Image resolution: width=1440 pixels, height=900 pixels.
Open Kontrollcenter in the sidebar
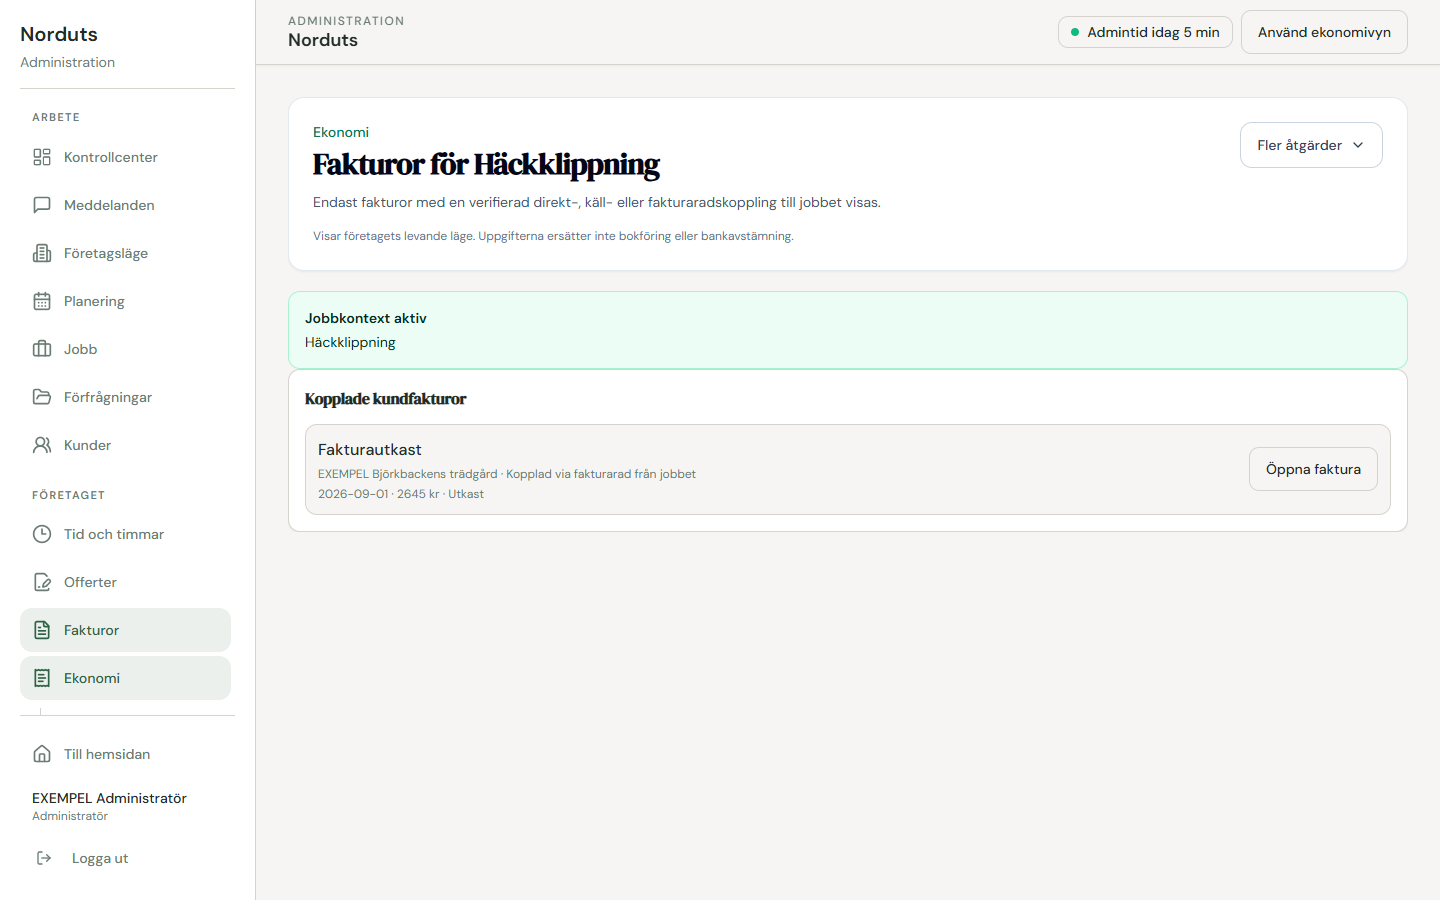(x=125, y=157)
